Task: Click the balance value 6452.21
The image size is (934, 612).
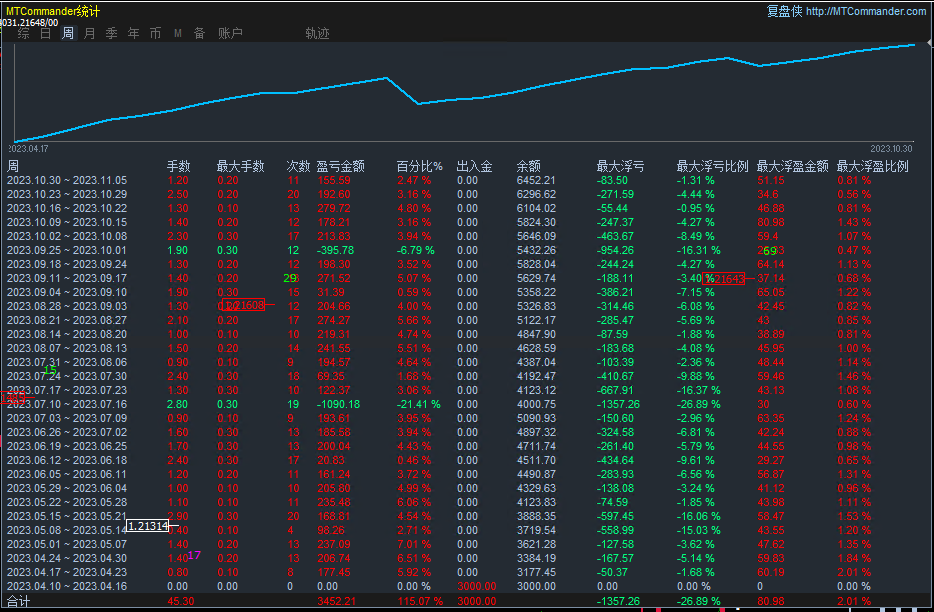Action: click(536, 181)
